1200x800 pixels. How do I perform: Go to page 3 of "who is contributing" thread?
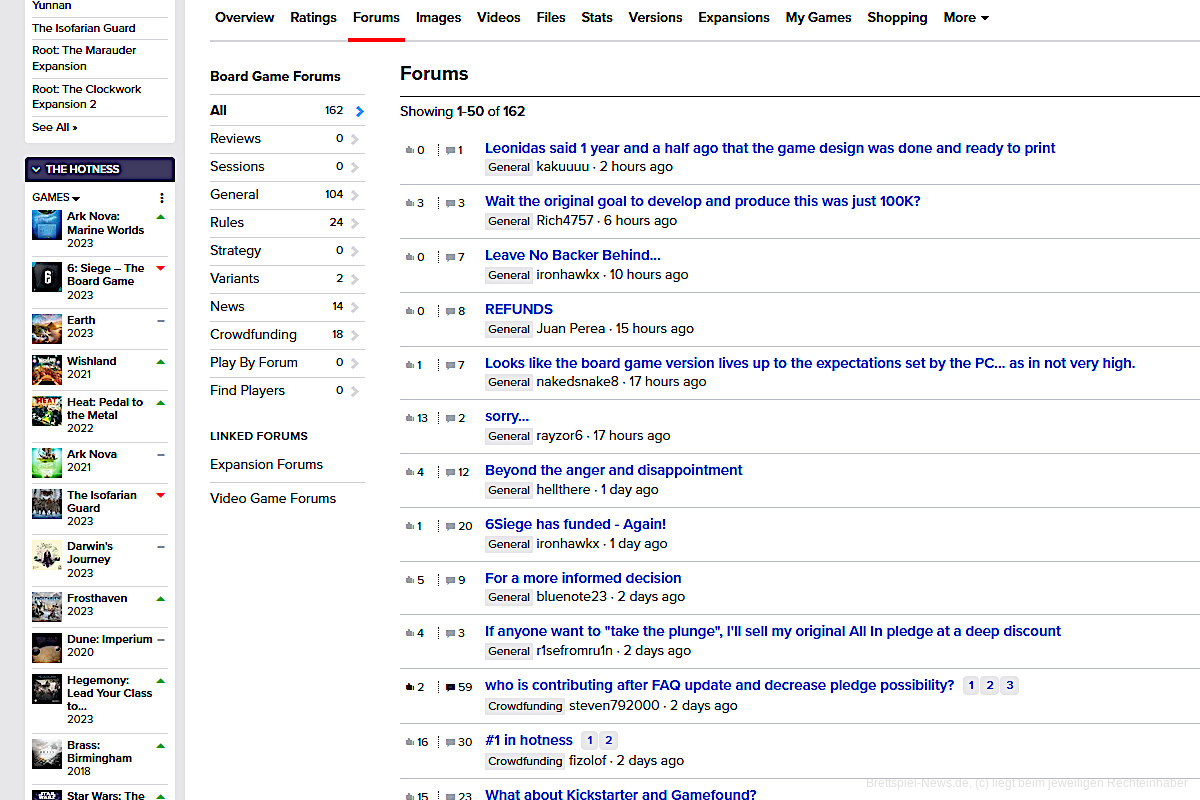click(1009, 686)
